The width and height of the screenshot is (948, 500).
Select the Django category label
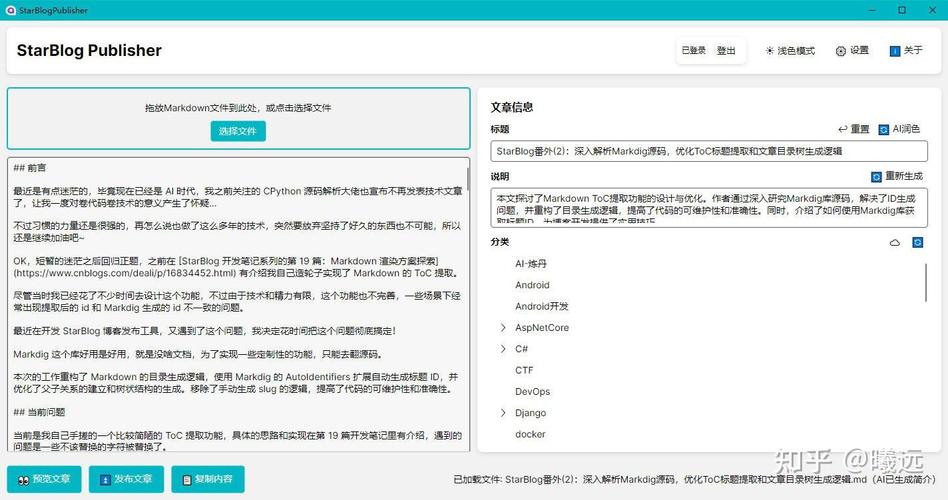point(530,413)
